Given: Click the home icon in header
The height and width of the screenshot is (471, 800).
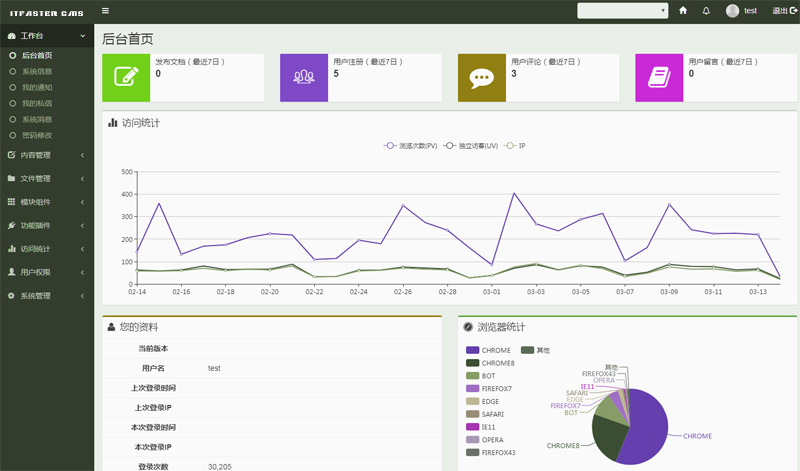Looking at the screenshot, I should [x=683, y=10].
